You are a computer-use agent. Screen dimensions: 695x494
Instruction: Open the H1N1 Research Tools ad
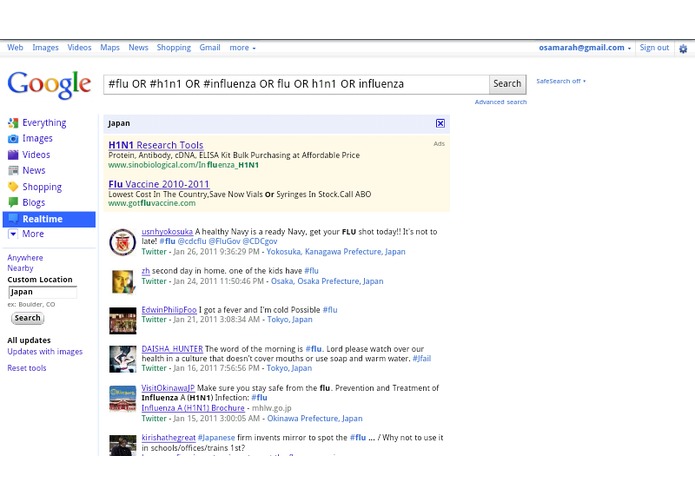pyautogui.click(x=156, y=145)
